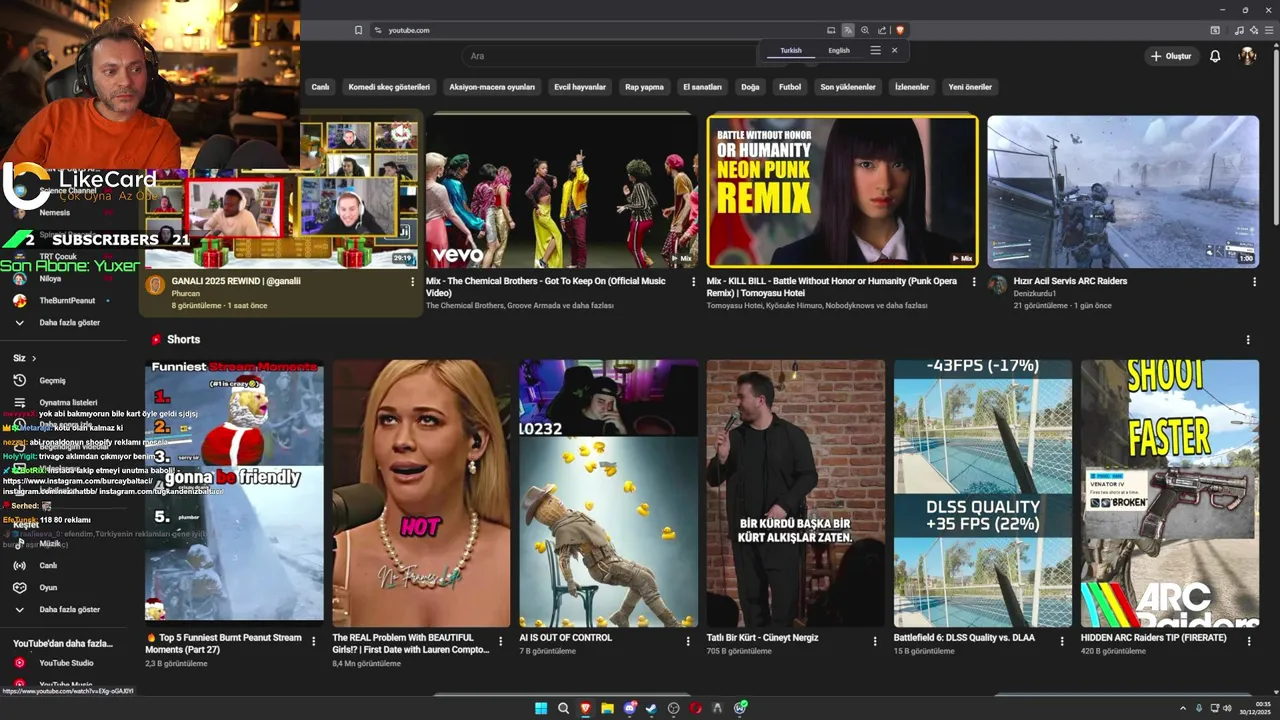Open Geçmiş history in the sidebar
1280x720 pixels.
52,380
